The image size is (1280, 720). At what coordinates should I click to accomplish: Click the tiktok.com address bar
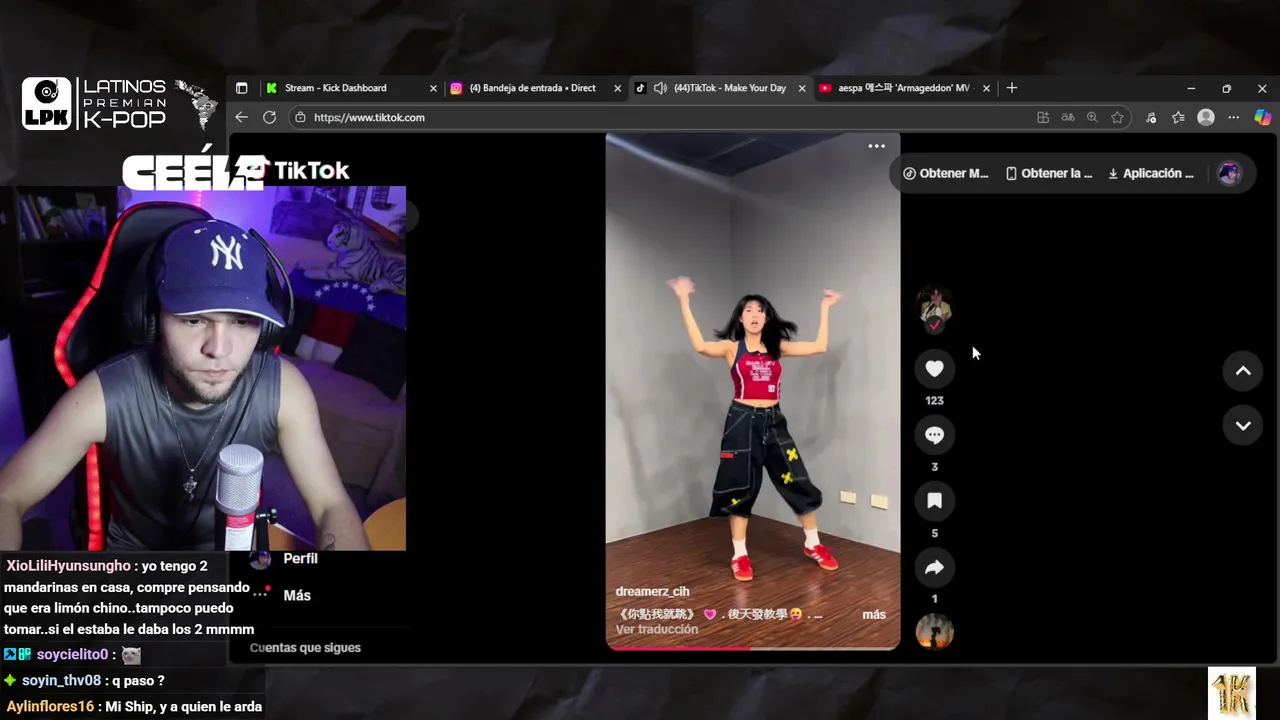[x=660, y=117]
